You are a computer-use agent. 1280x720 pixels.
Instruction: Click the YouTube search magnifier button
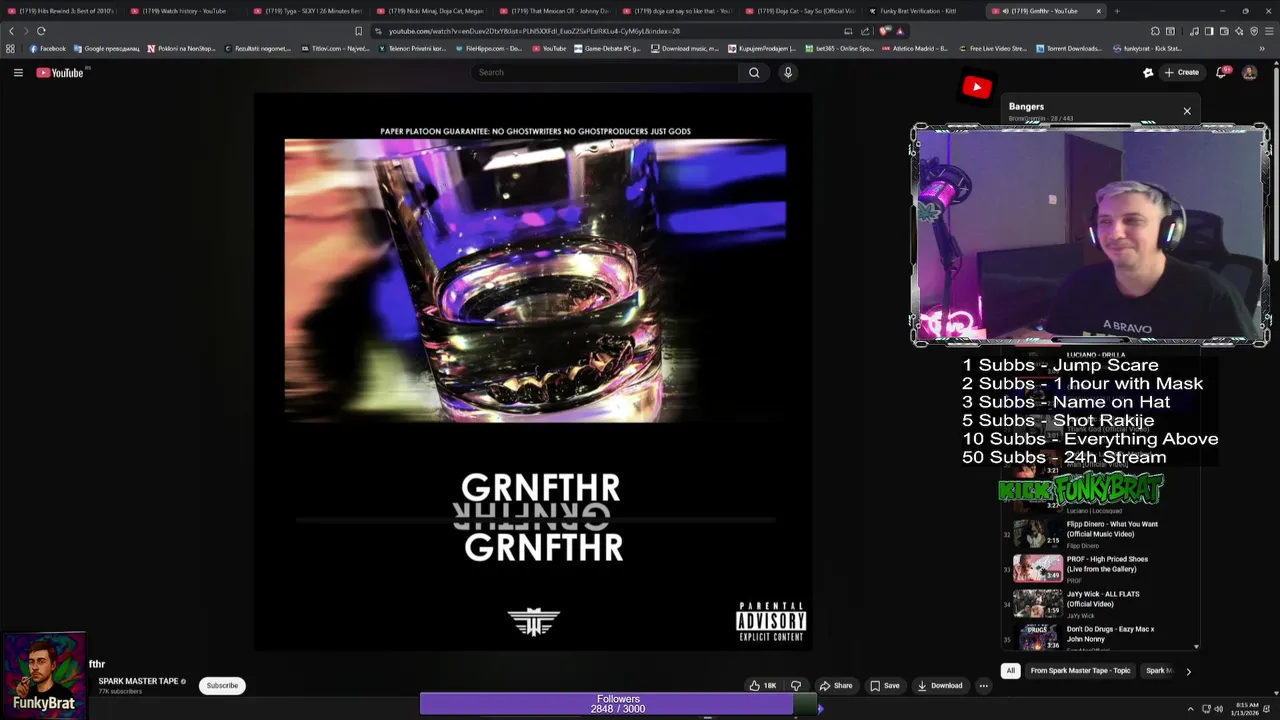click(754, 72)
